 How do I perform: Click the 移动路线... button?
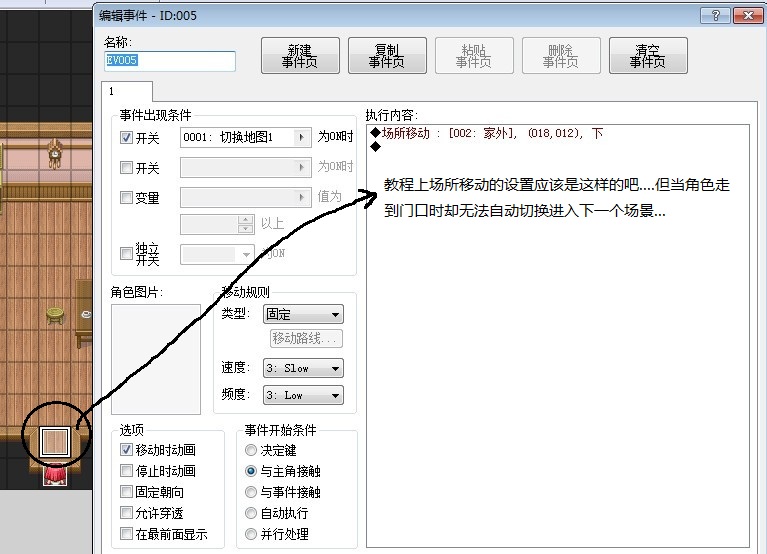(x=306, y=338)
